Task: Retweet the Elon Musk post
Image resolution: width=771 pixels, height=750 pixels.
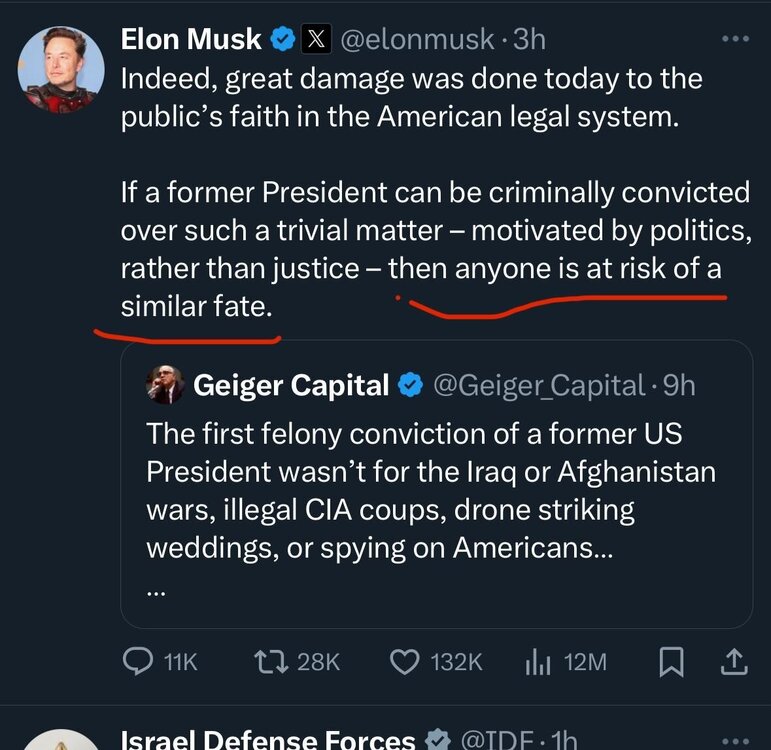Action: pos(269,661)
